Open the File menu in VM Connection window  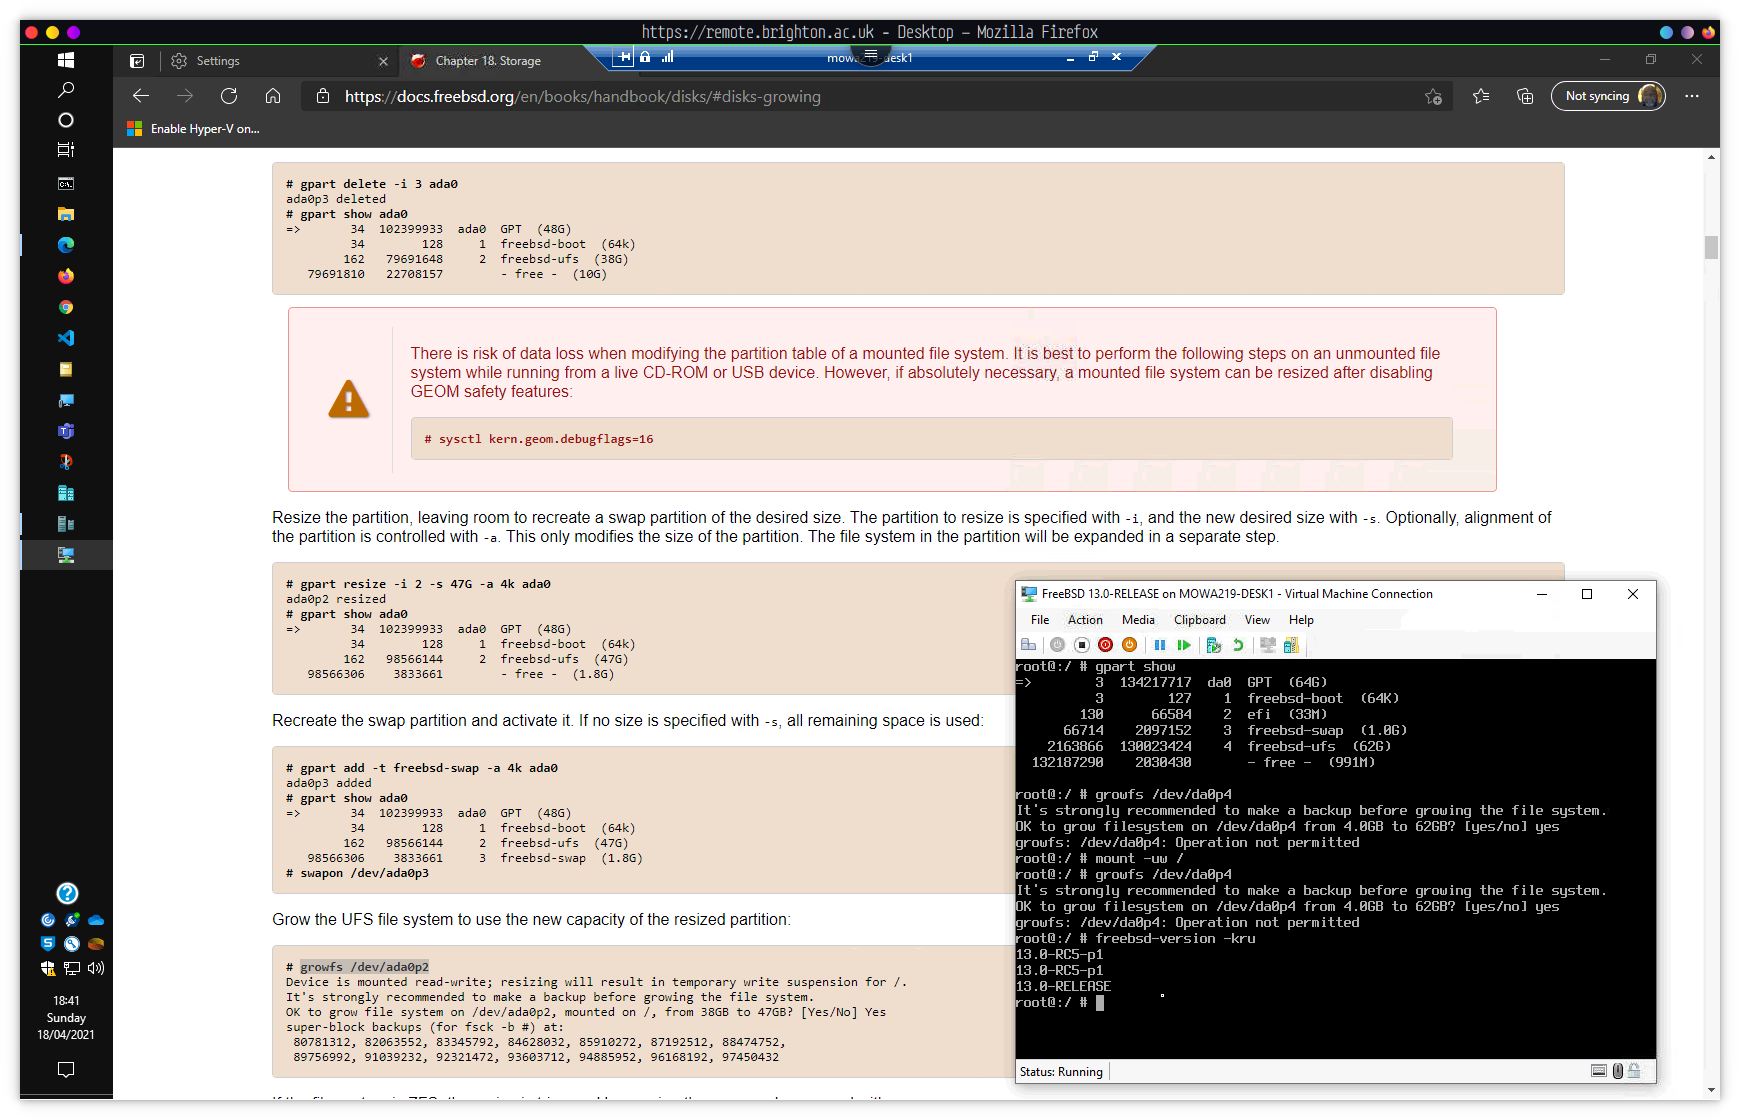pyautogui.click(x=1040, y=620)
